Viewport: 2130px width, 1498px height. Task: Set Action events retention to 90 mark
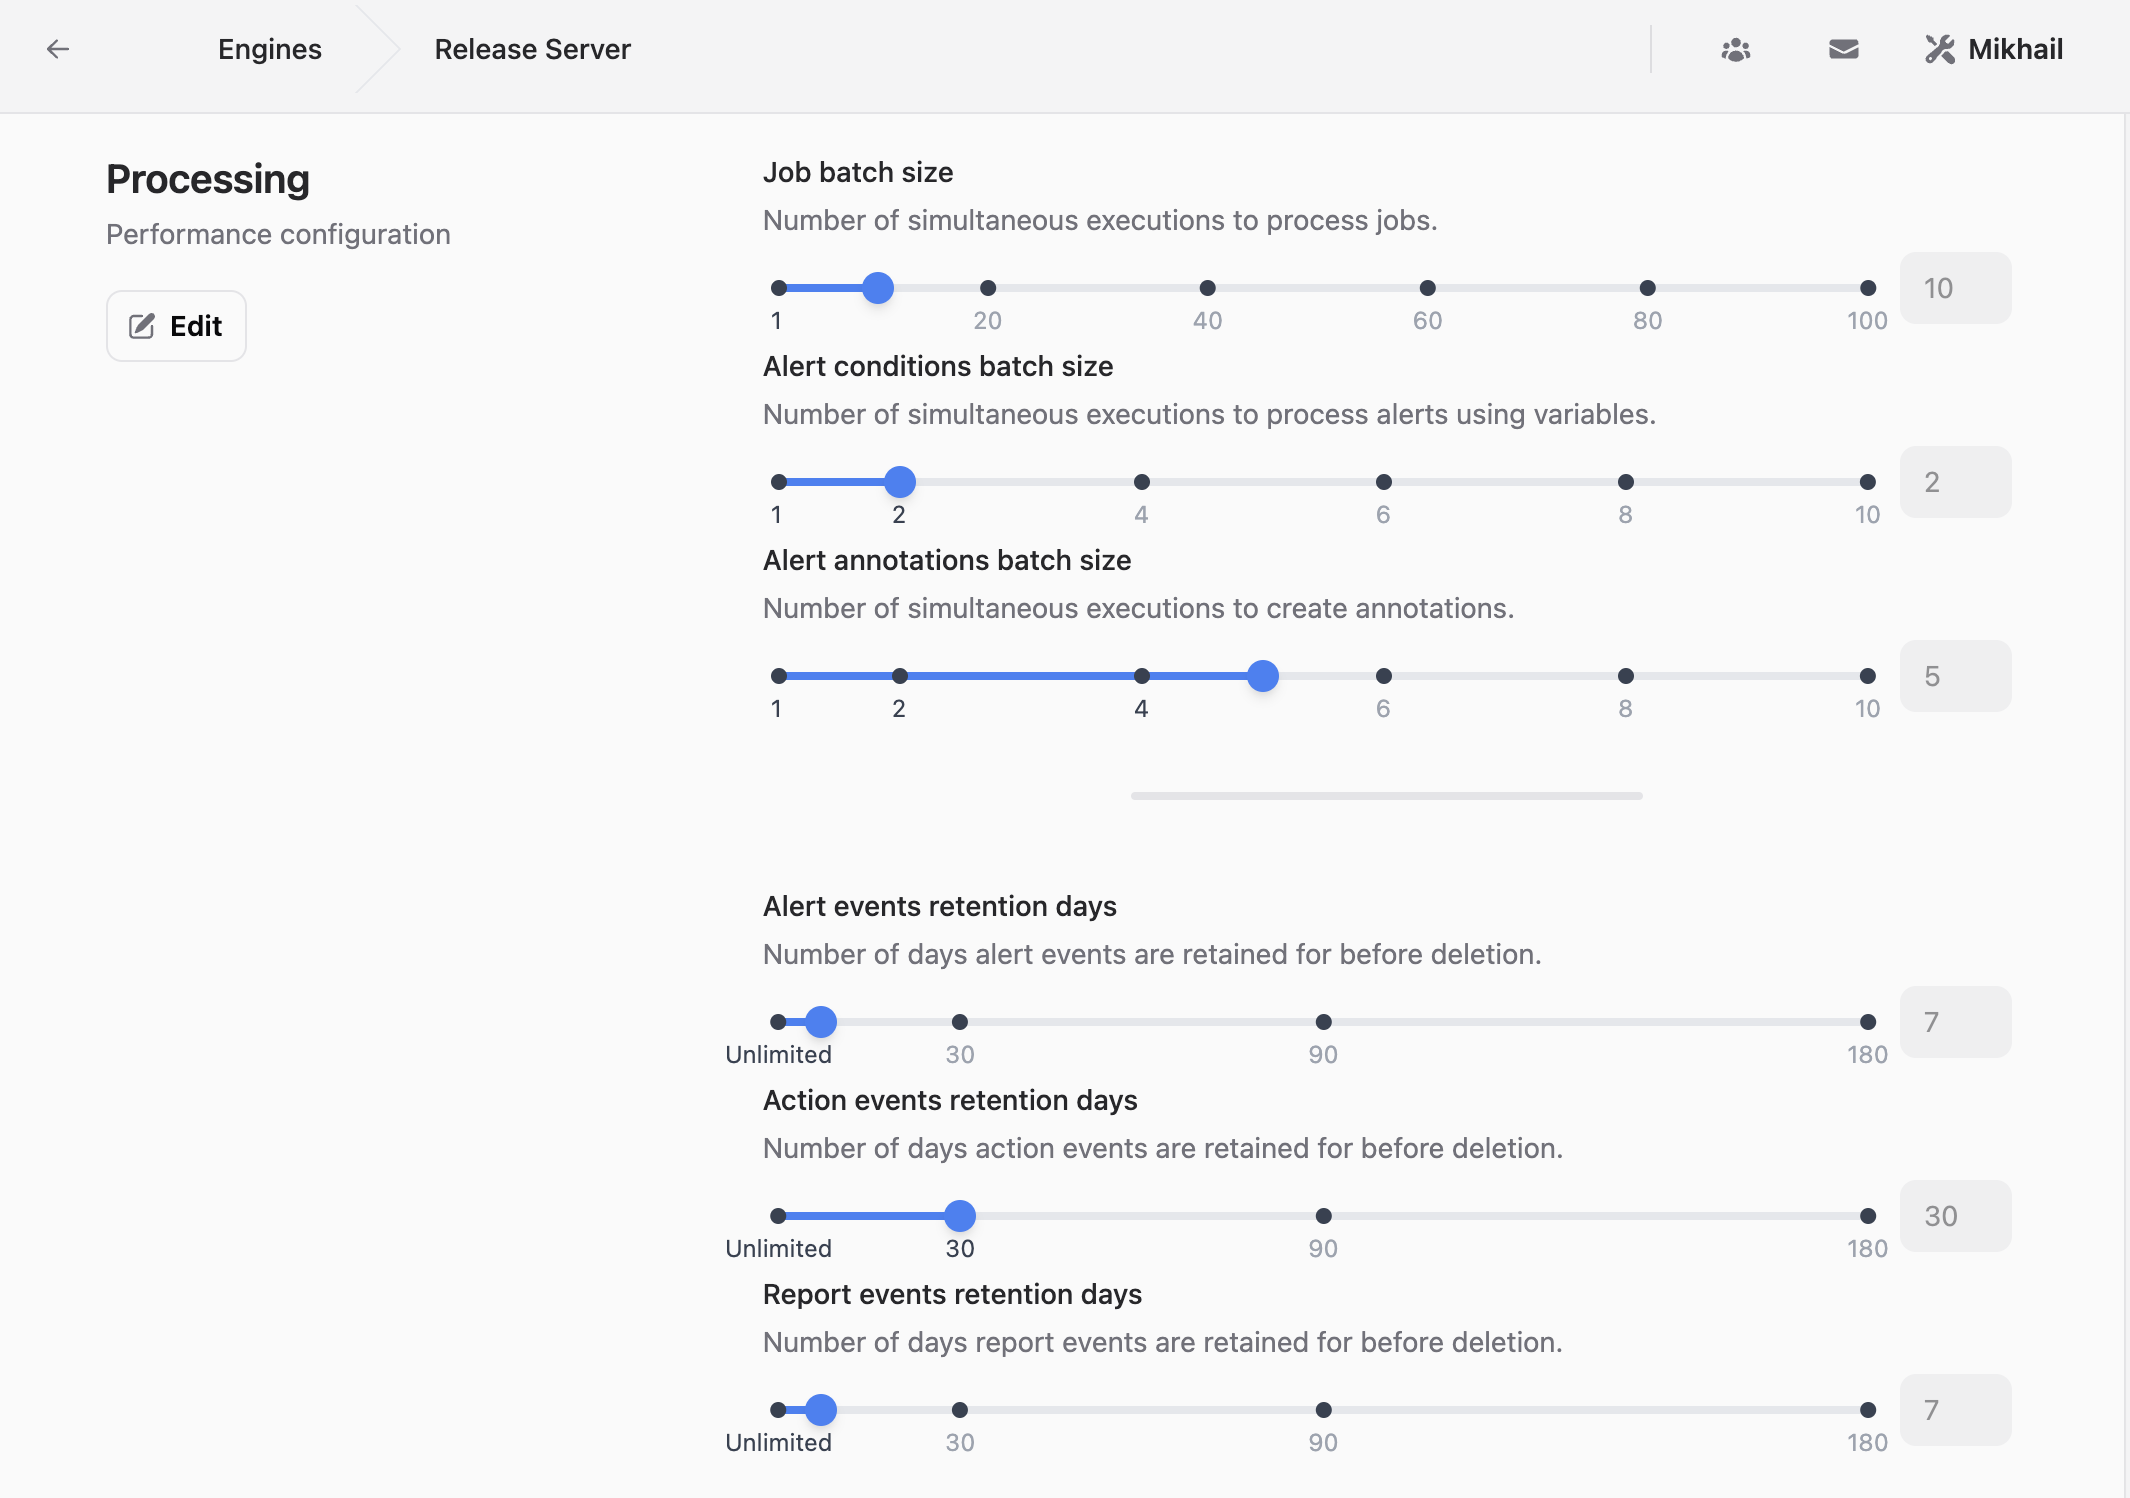point(1324,1216)
